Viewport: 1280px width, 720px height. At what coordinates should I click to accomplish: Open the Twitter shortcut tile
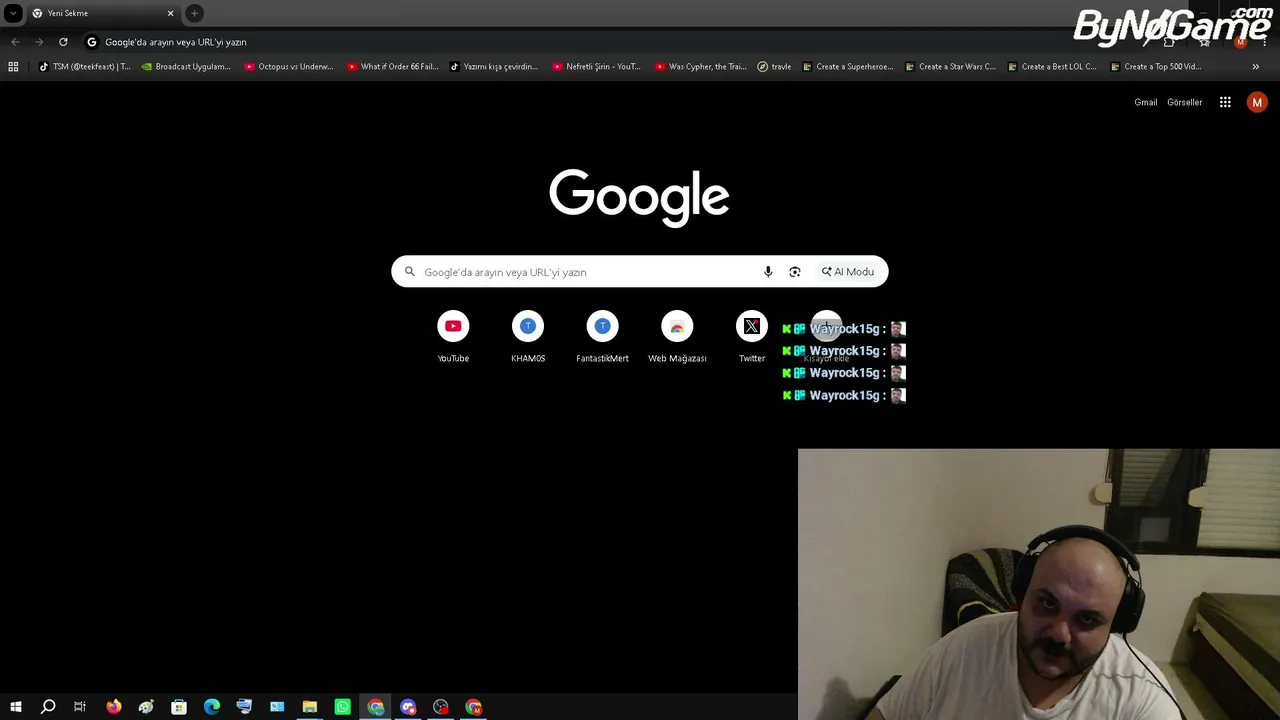point(752,337)
